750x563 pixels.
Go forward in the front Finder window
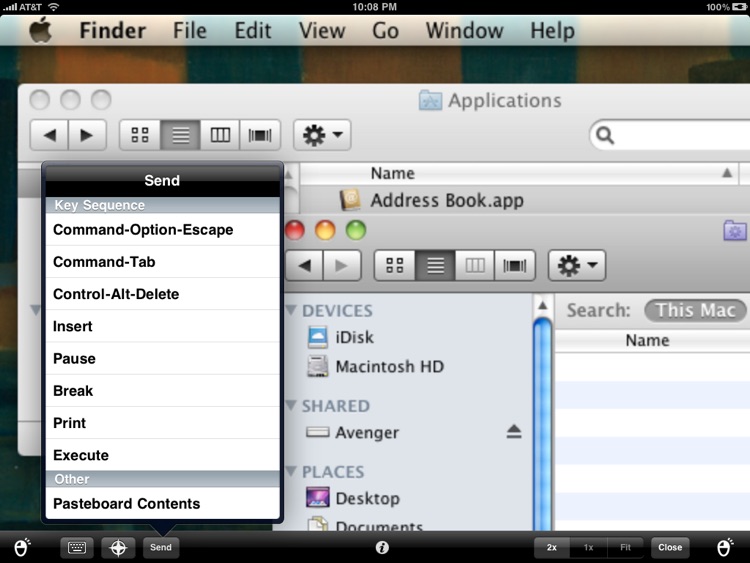pos(342,265)
